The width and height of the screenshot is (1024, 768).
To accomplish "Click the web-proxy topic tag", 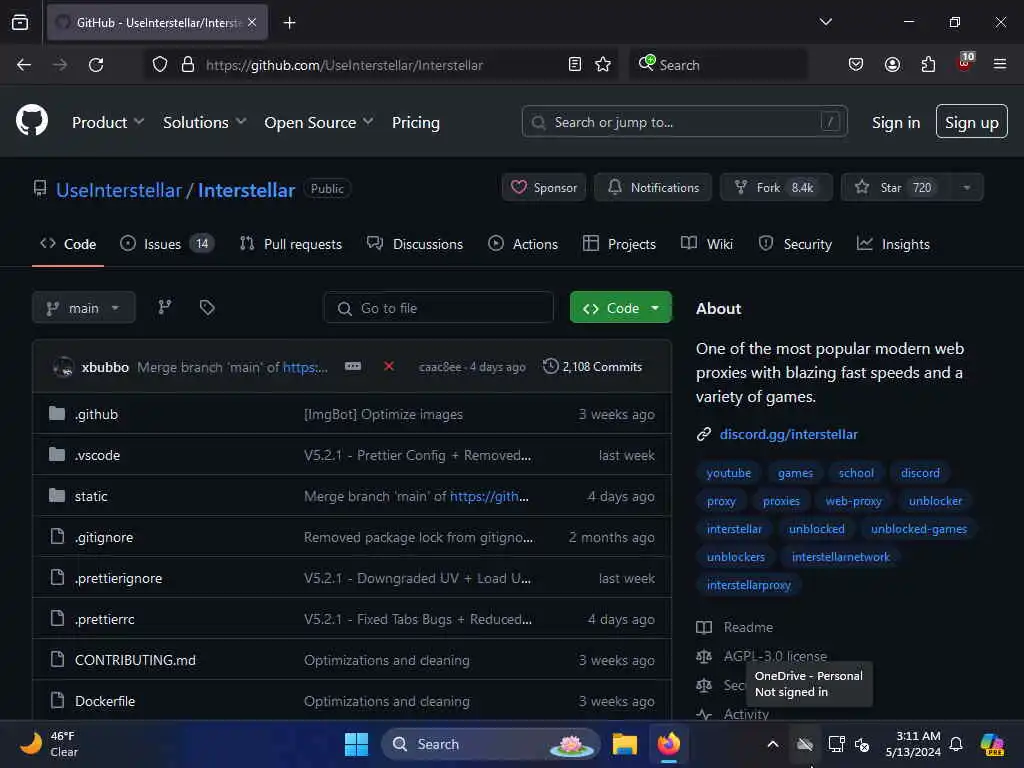I will 853,501.
